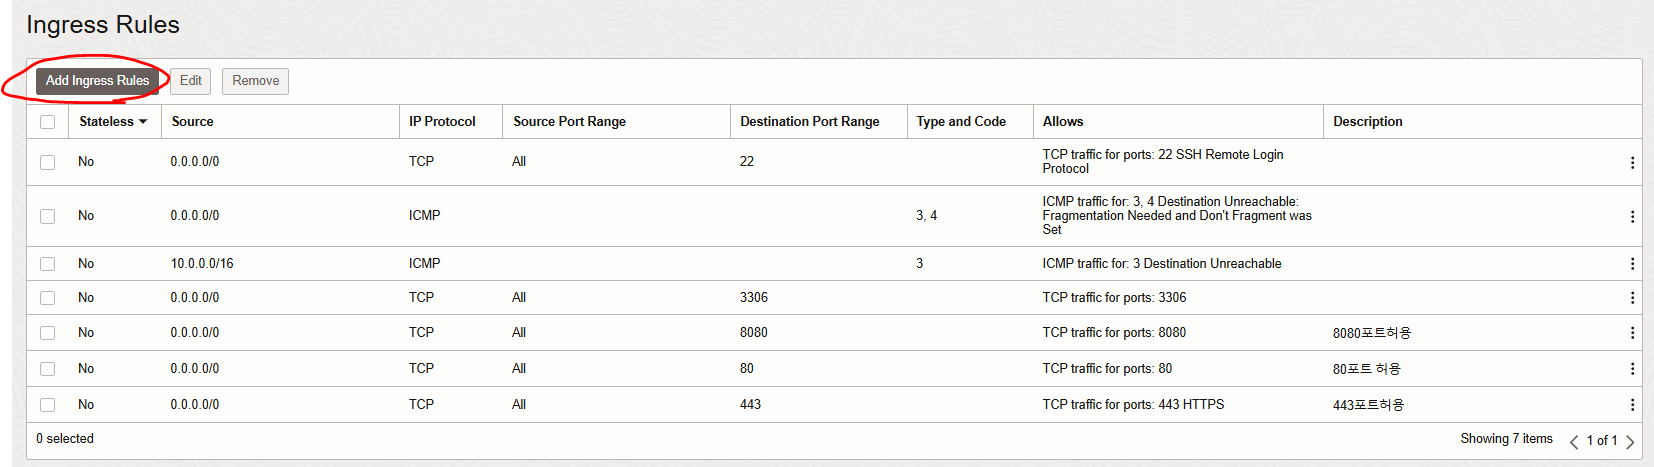Screen dimensions: 1654x467
Task: Click the Edit button
Action: coord(190,81)
